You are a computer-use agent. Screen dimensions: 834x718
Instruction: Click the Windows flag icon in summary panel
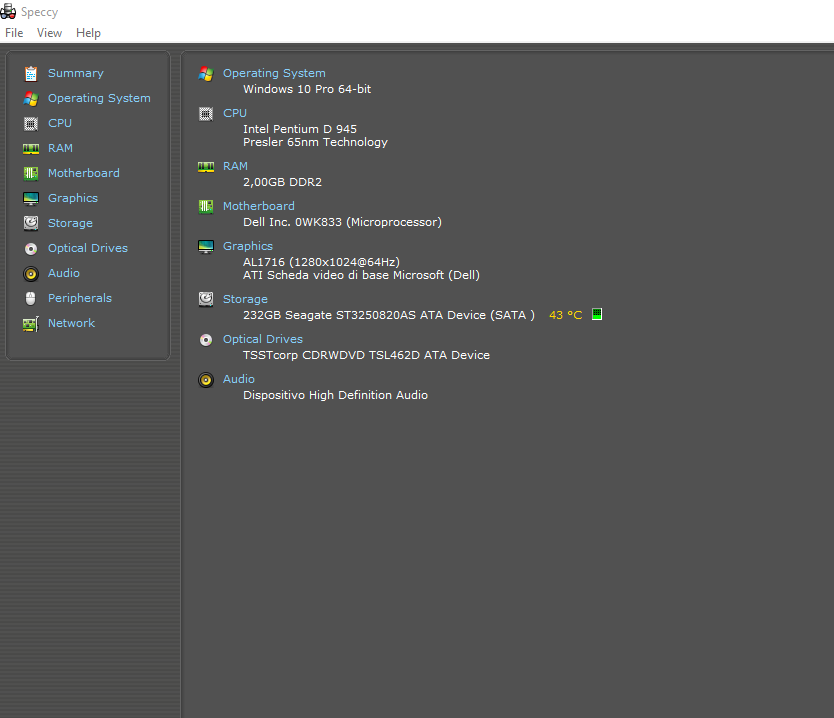pyautogui.click(x=206, y=73)
